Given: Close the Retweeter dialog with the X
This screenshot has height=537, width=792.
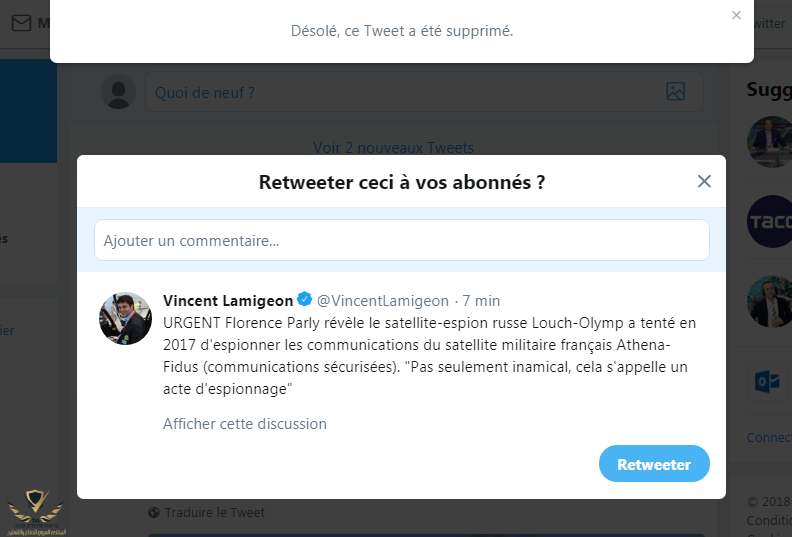Looking at the screenshot, I should point(704,181).
